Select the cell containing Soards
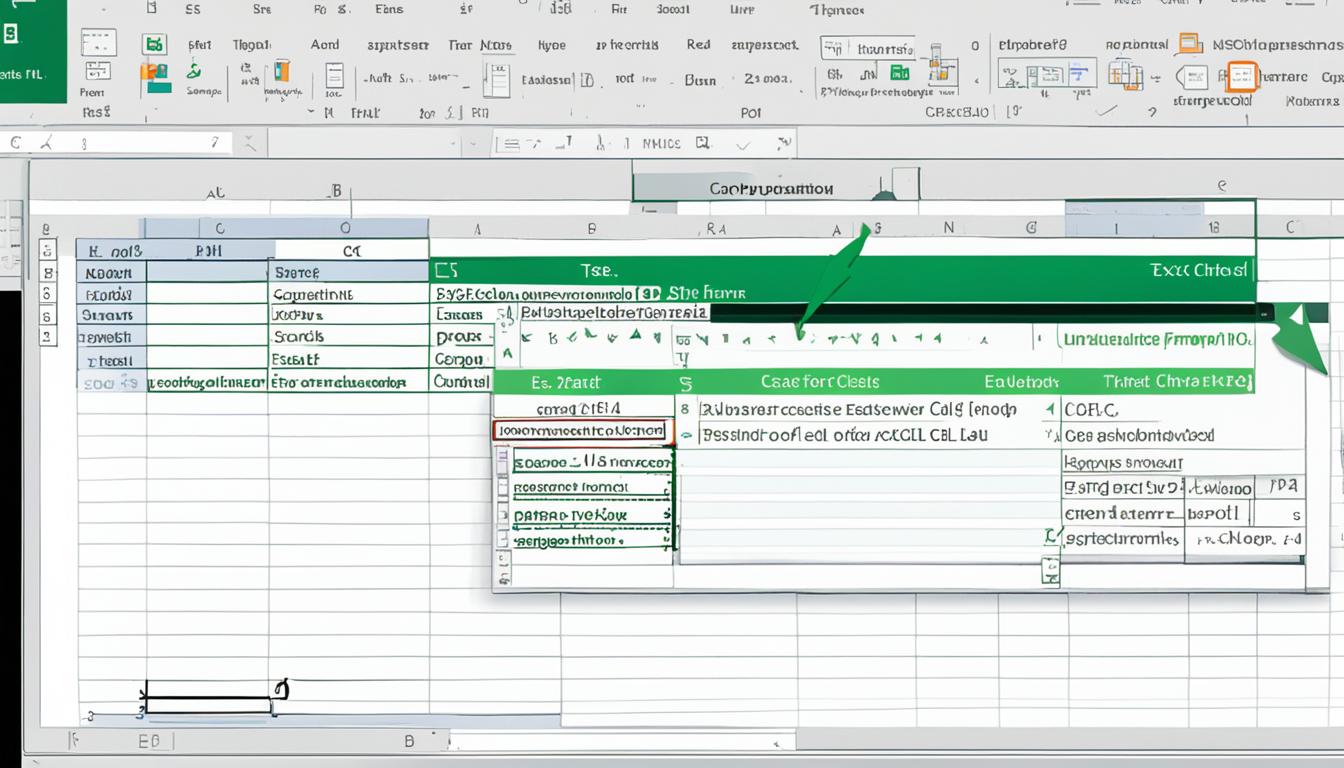Screen dimensions: 1344x768 (349, 337)
